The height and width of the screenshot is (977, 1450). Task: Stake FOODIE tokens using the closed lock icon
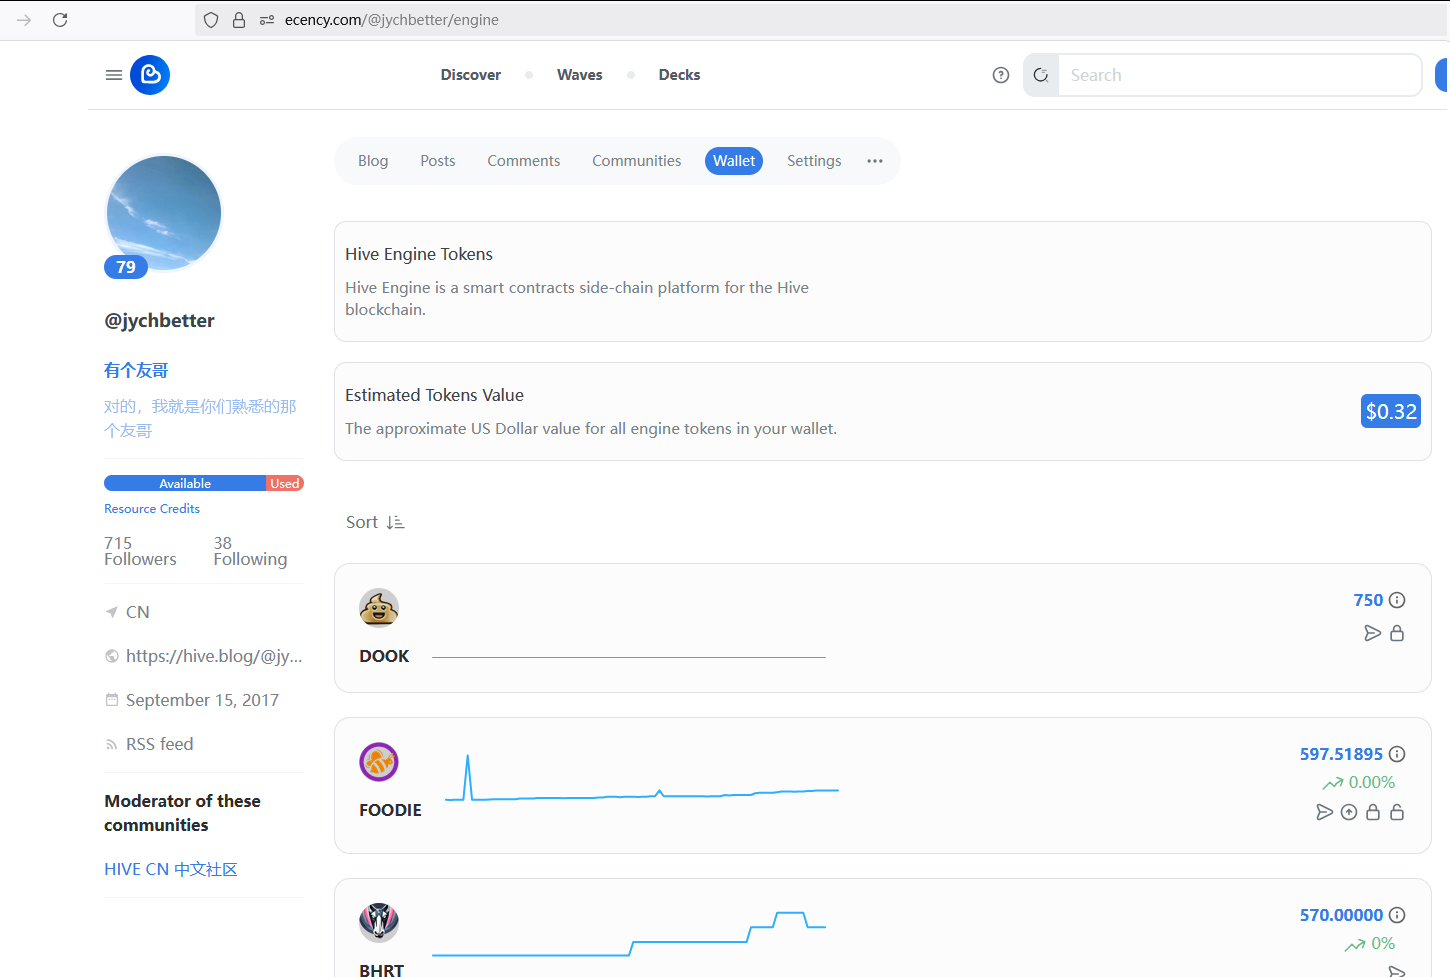(x=1373, y=812)
